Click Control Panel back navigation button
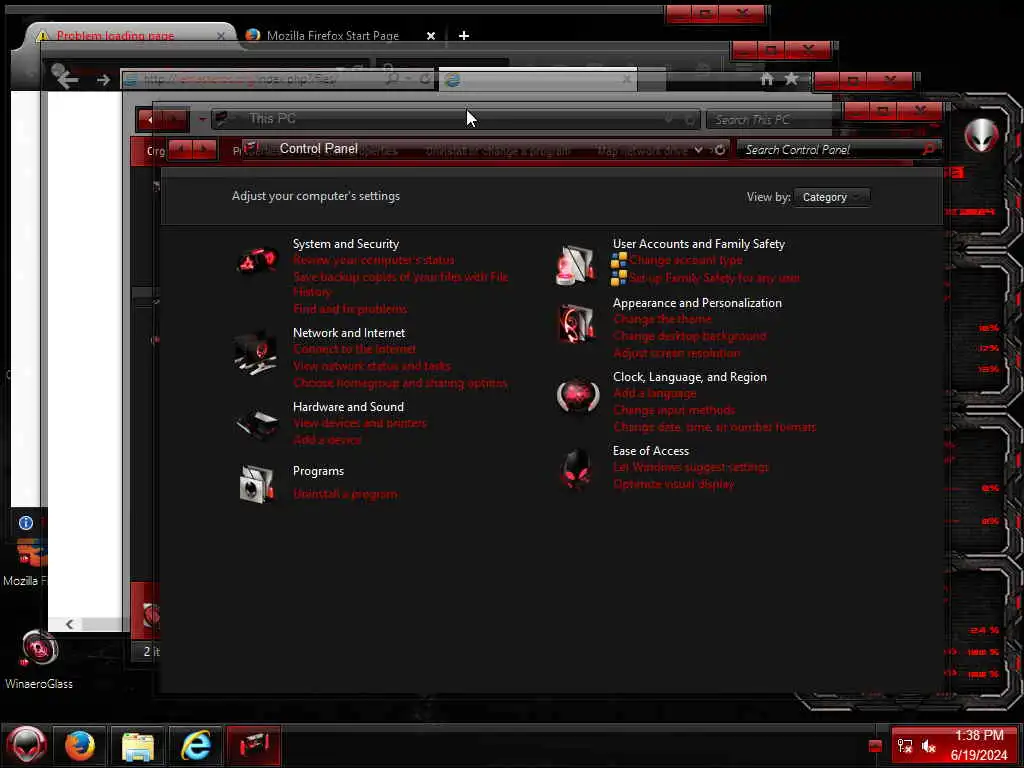The image size is (1024, 768). pyautogui.click(x=180, y=150)
